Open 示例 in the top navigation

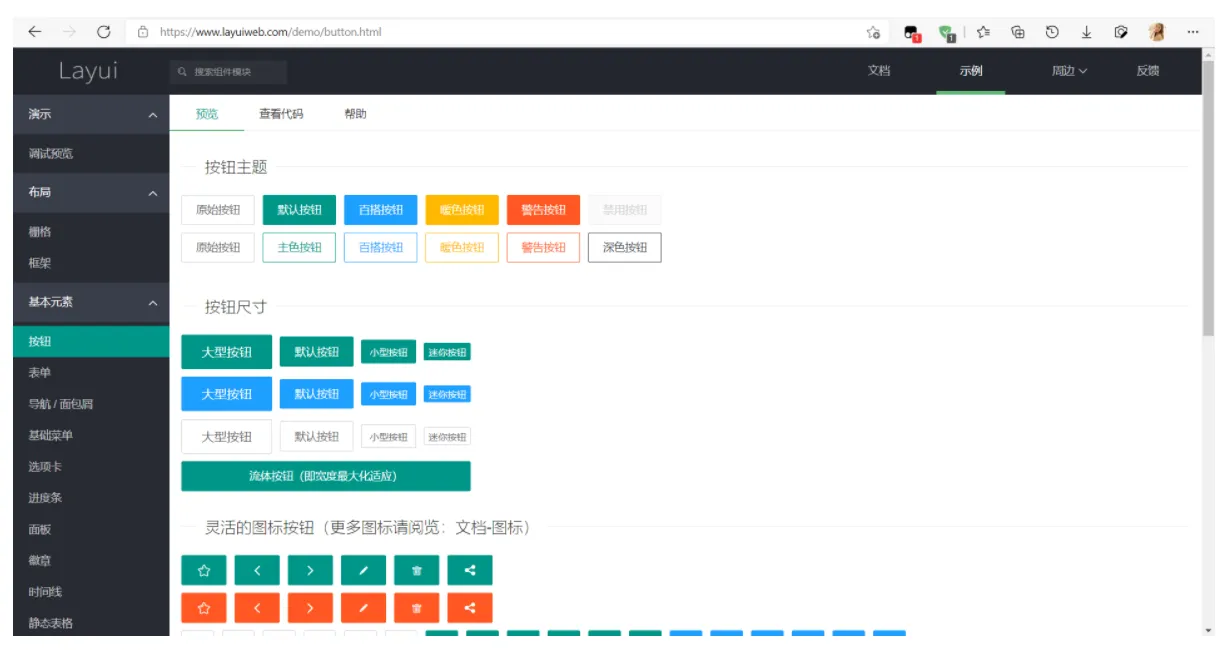(970, 71)
